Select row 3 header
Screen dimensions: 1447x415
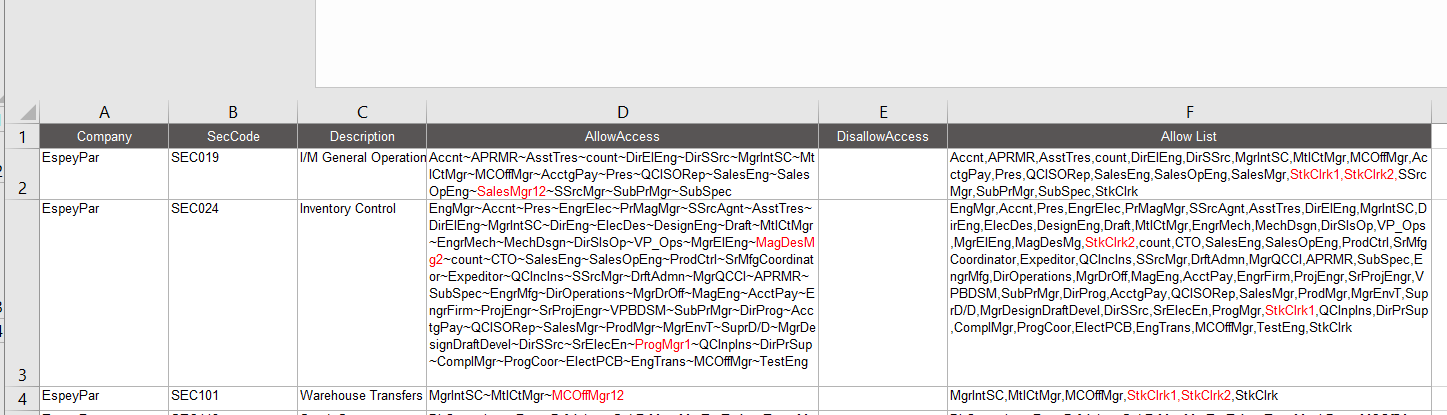point(20,292)
